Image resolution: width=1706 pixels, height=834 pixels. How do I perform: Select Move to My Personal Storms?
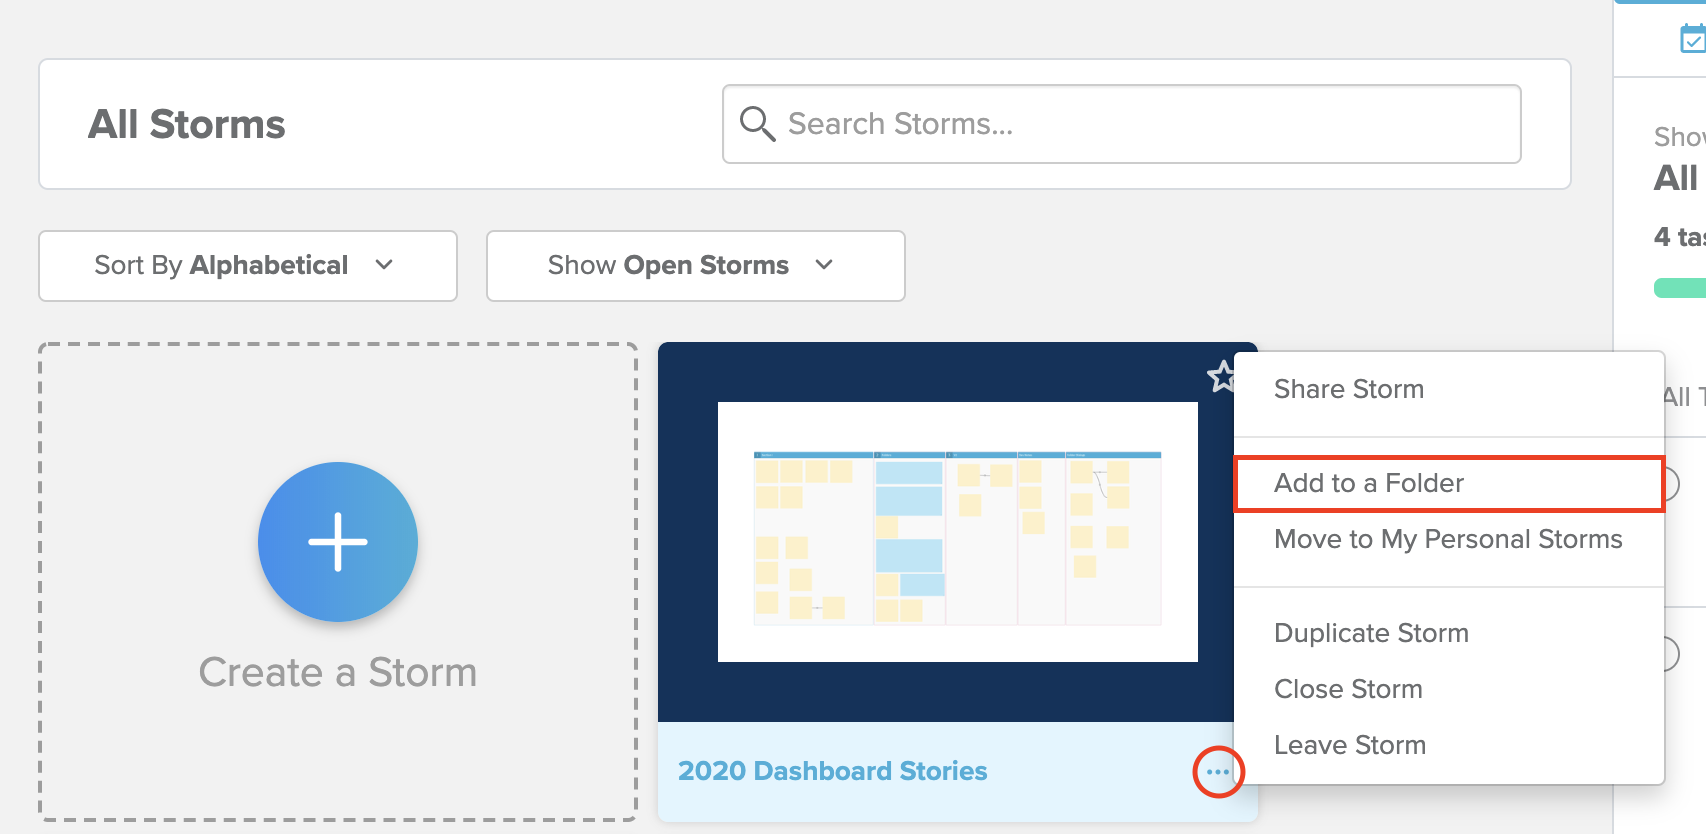tap(1449, 539)
